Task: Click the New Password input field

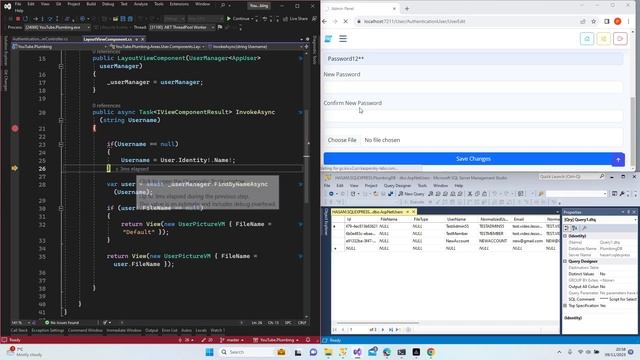Action: point(473,87)
